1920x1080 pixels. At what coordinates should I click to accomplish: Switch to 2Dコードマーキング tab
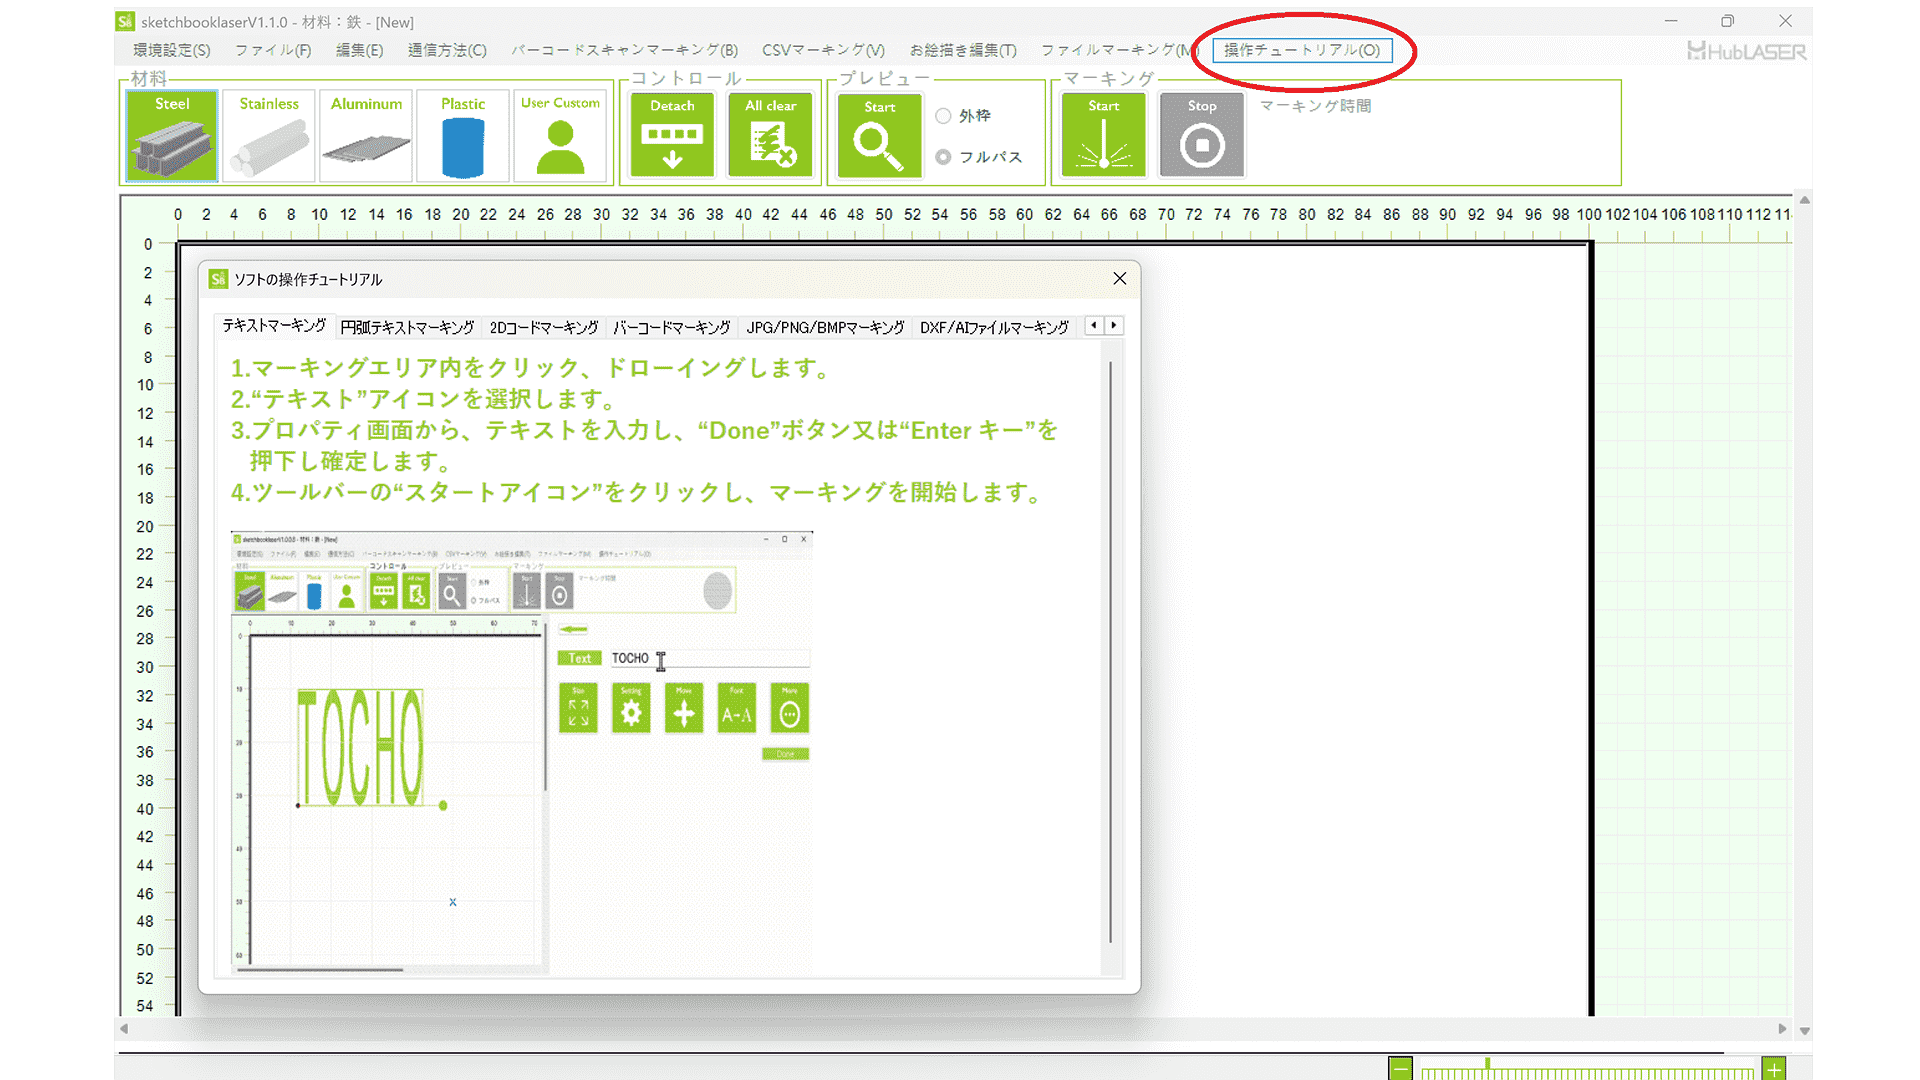[x=544, y=328]
